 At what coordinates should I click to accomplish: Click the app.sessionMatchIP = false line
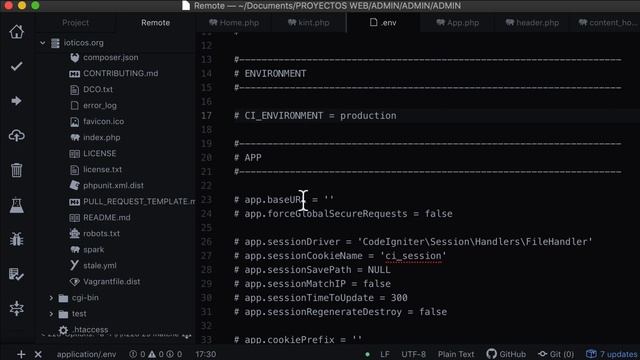point(312,284)
